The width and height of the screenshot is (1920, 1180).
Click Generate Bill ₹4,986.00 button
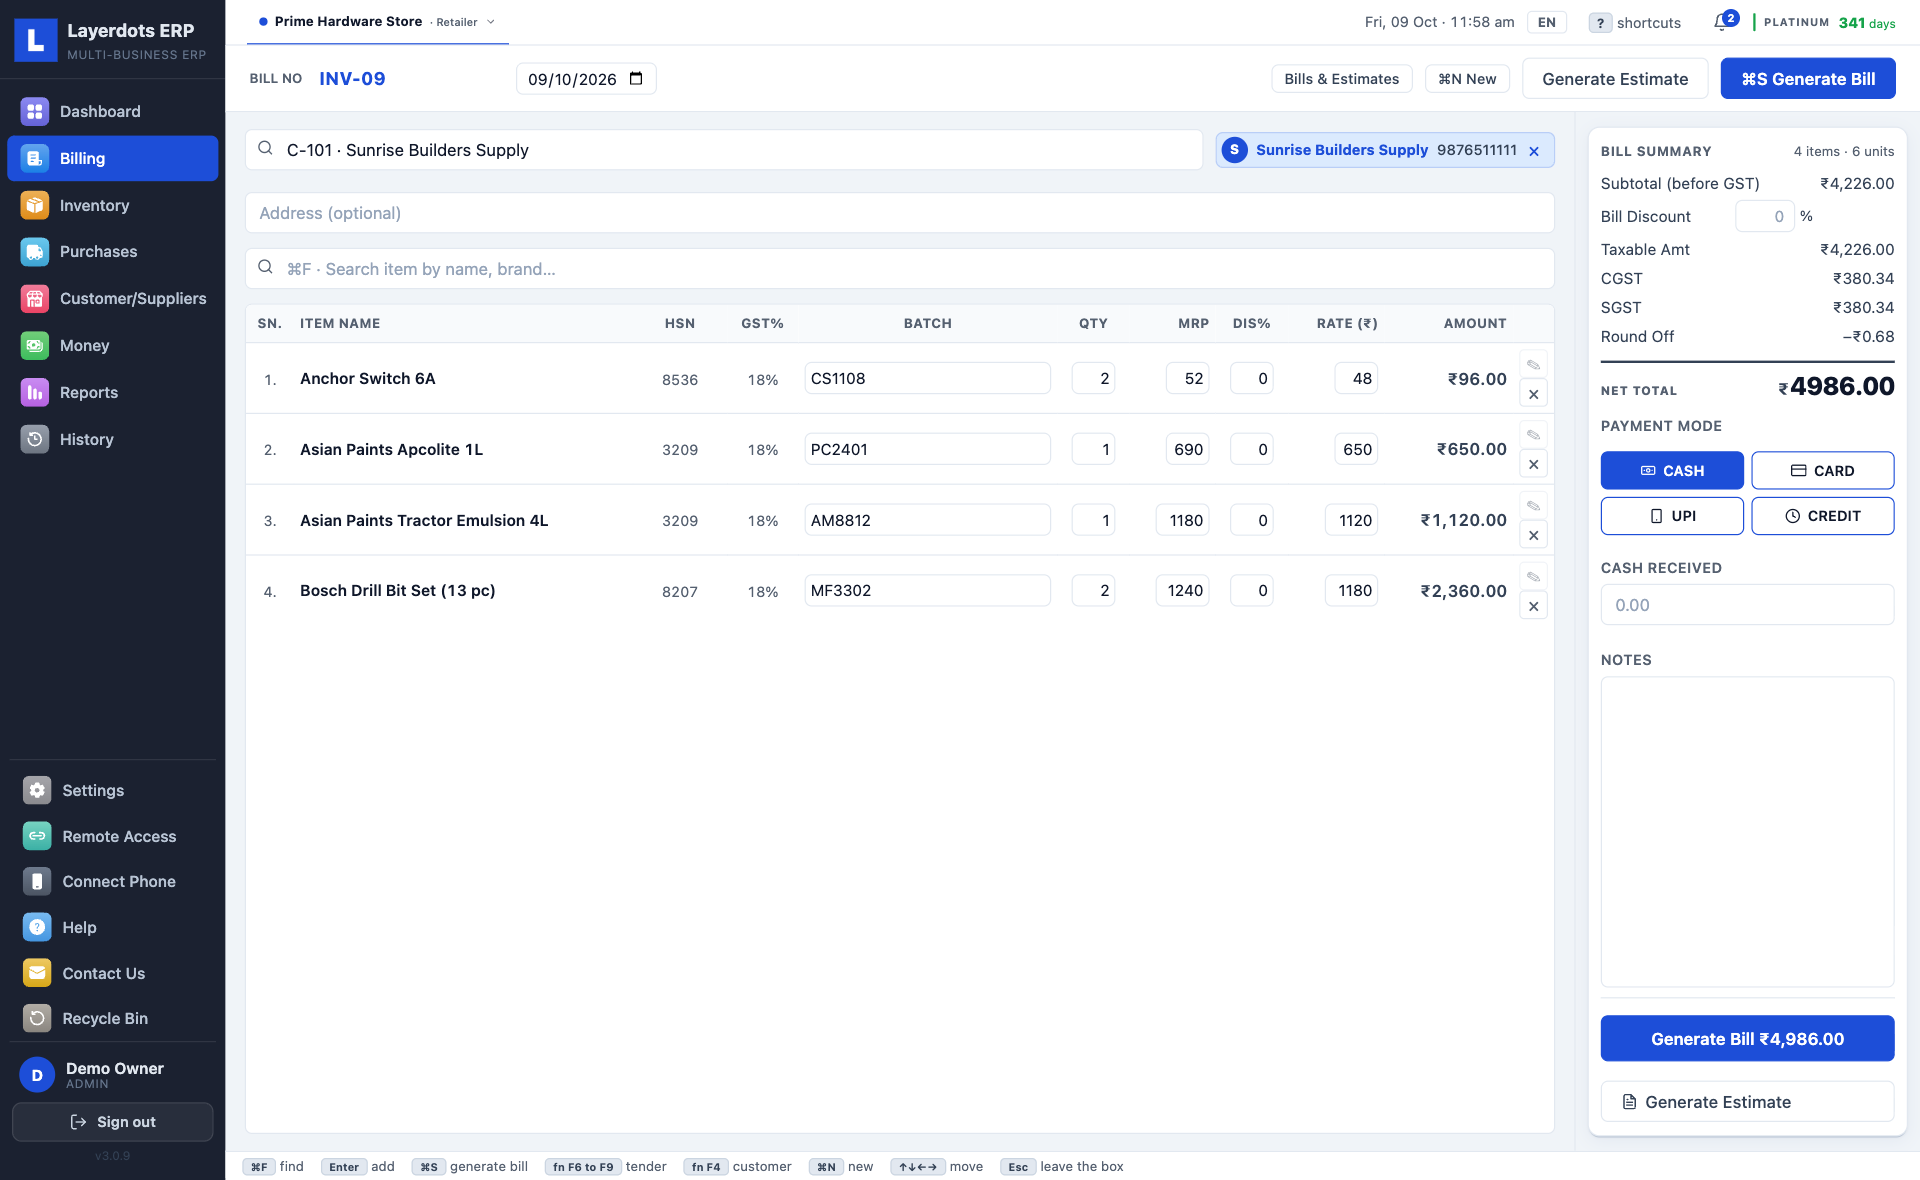click(1747, 1039)
